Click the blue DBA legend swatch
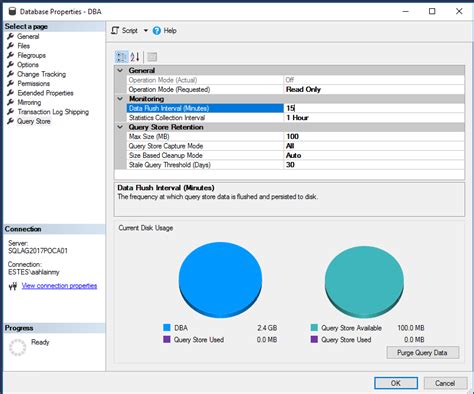474x394 pixels. 167,328
